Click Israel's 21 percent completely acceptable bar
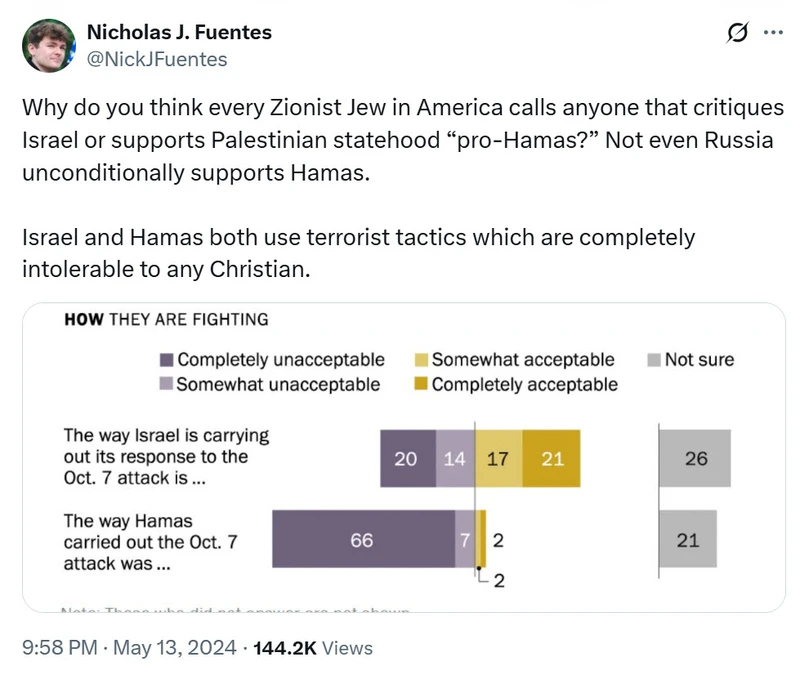 [552, 459]
